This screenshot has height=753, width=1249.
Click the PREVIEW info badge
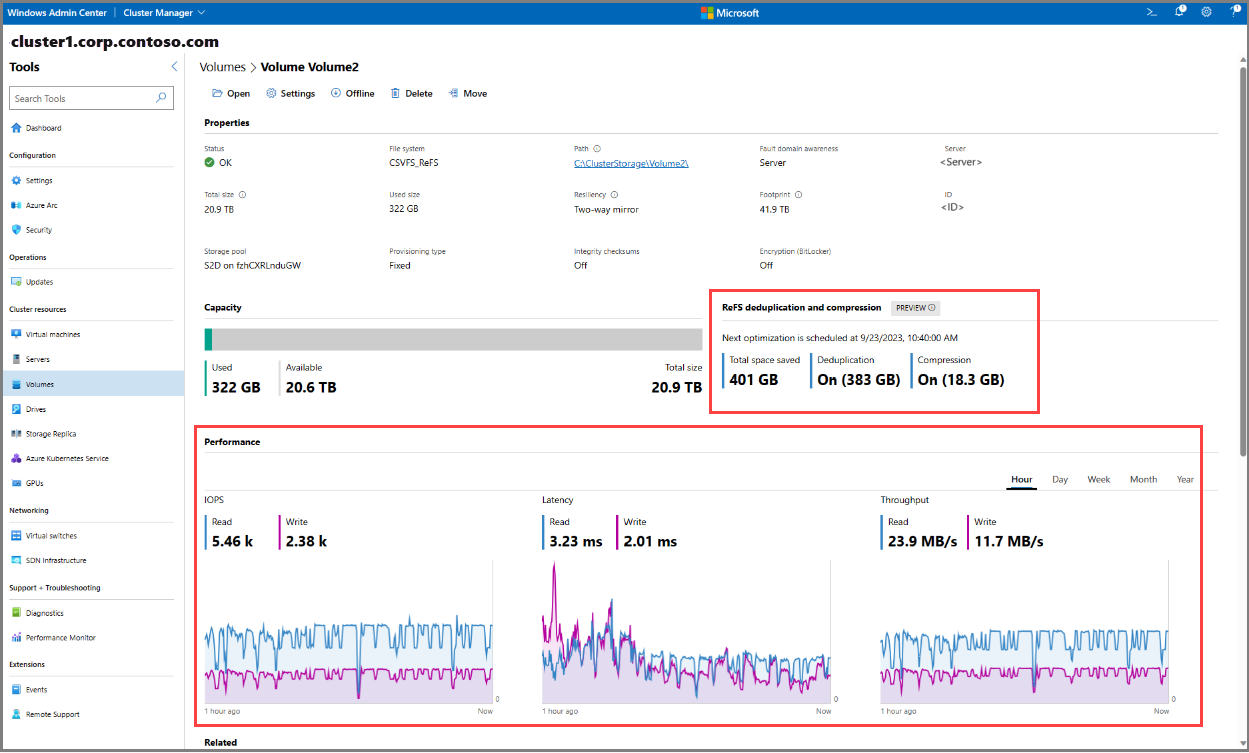(x=915, y=308)
